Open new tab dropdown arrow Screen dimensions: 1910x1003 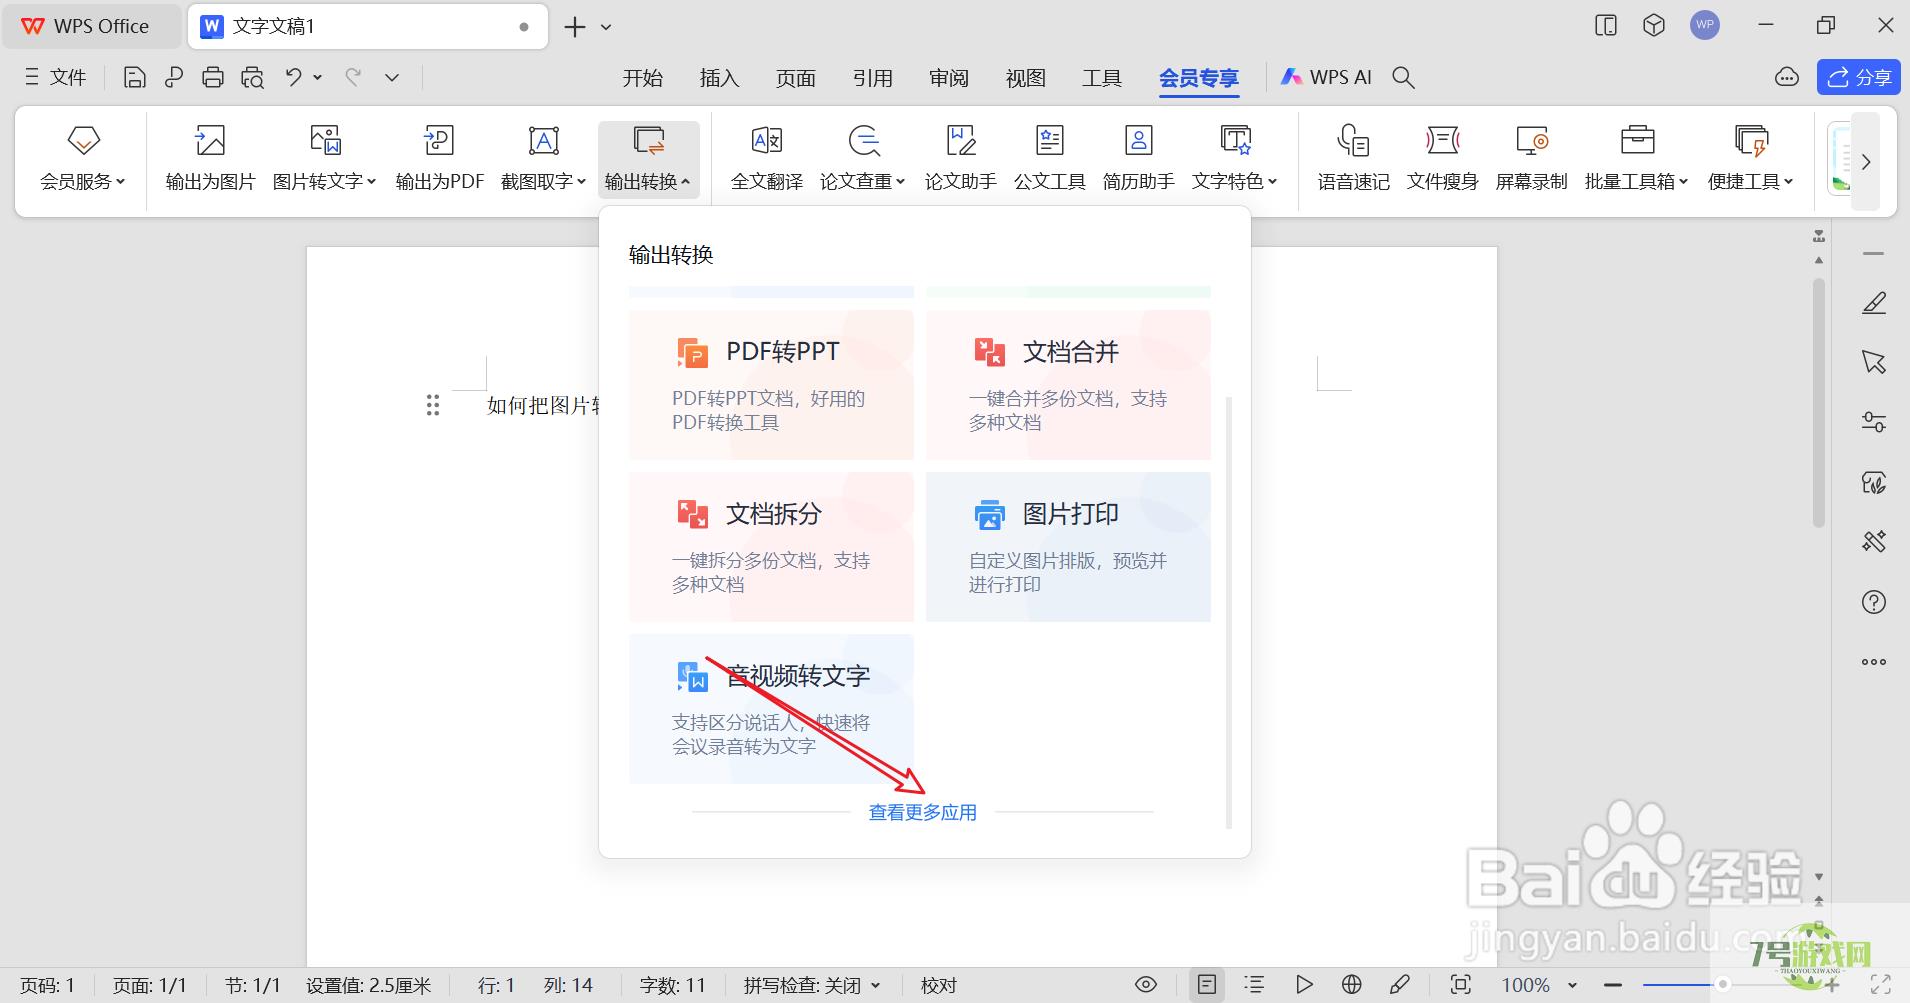coord(606,27)
